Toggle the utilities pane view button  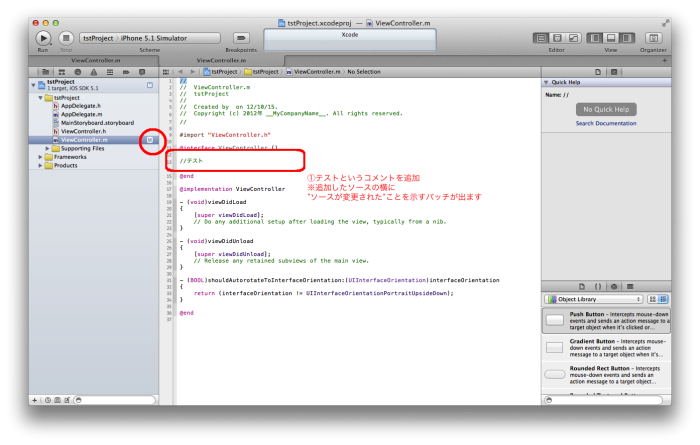[627, 38]
